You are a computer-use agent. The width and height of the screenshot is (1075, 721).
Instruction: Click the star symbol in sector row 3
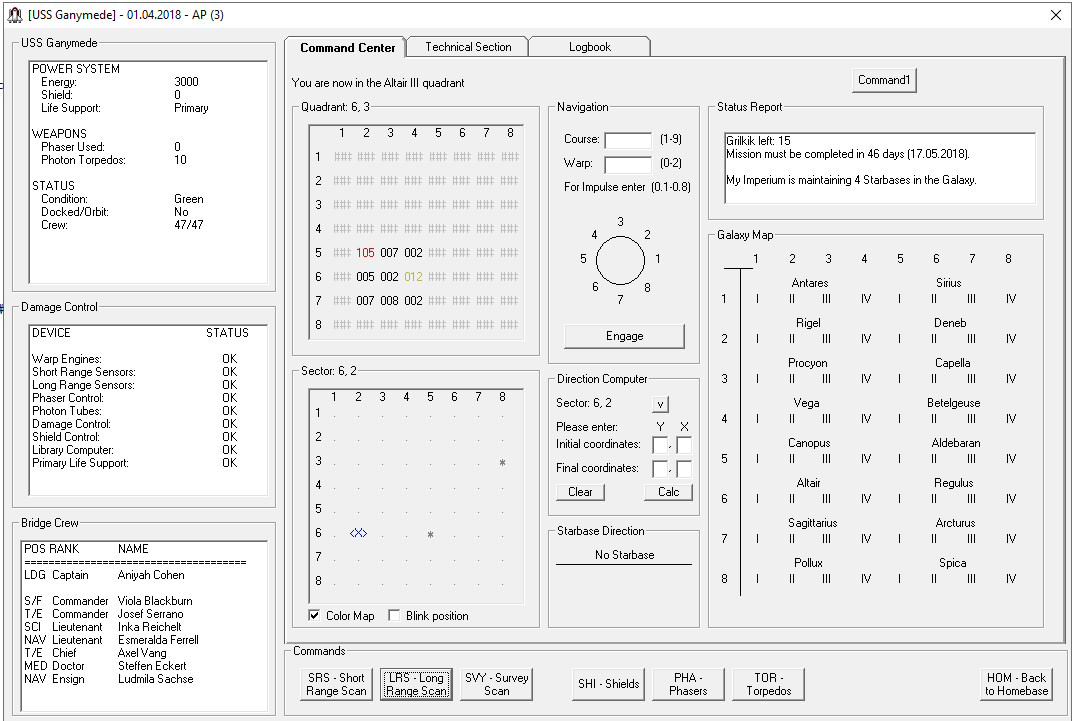point(502,463)
